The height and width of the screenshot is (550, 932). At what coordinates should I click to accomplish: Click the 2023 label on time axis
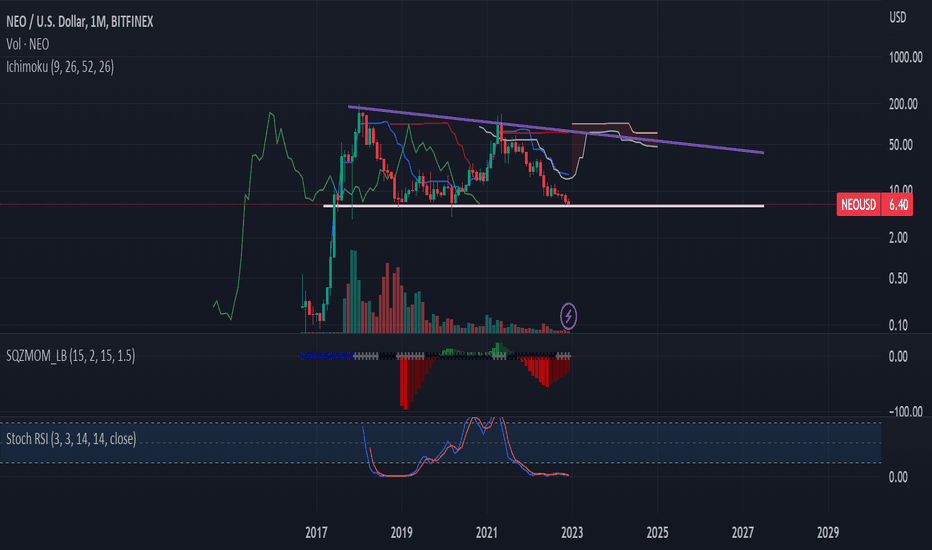point(572,532)
